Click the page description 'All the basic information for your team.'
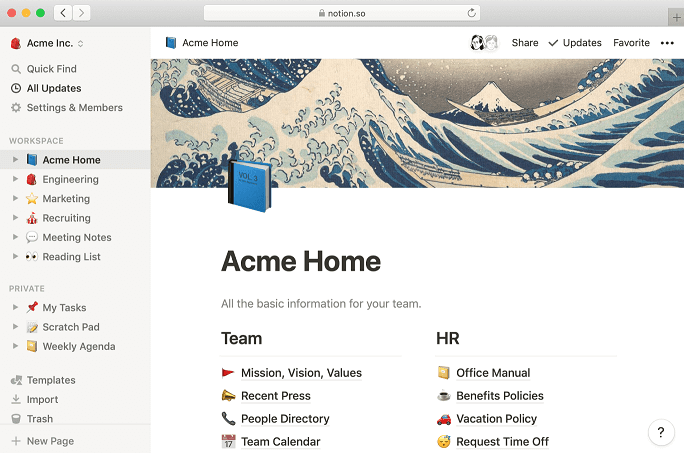 321,304
